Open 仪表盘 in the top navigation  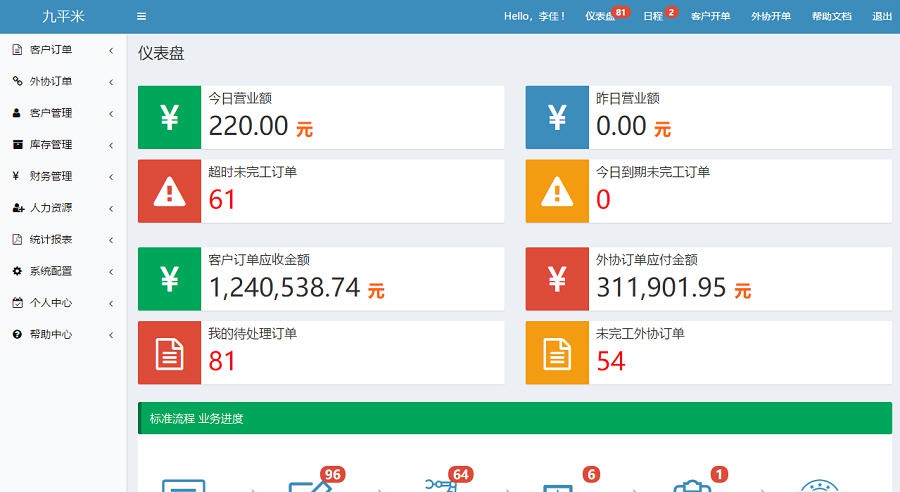click(x=599, y=17)
